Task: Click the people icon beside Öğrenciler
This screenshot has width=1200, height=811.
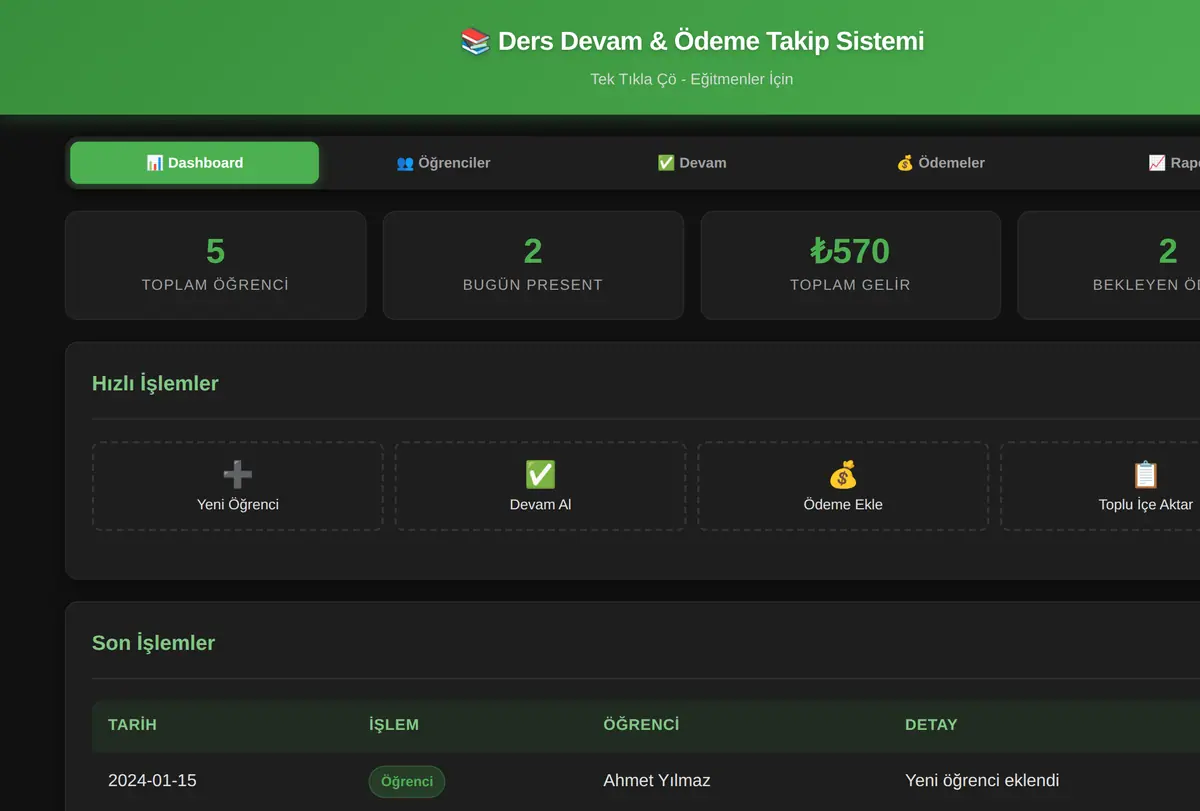Action: click(405, 163)
